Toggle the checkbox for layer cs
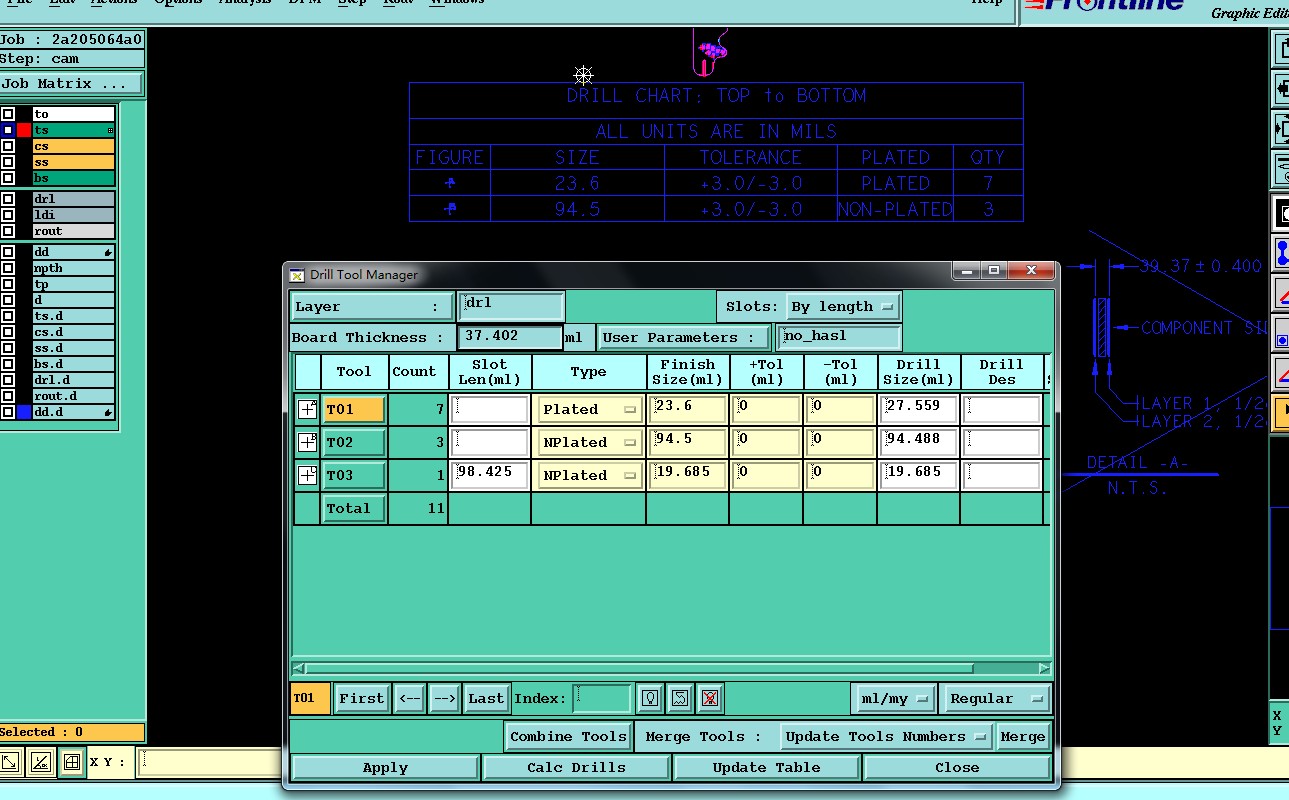This screenshot has height=800, width=1289. [8, 146]
